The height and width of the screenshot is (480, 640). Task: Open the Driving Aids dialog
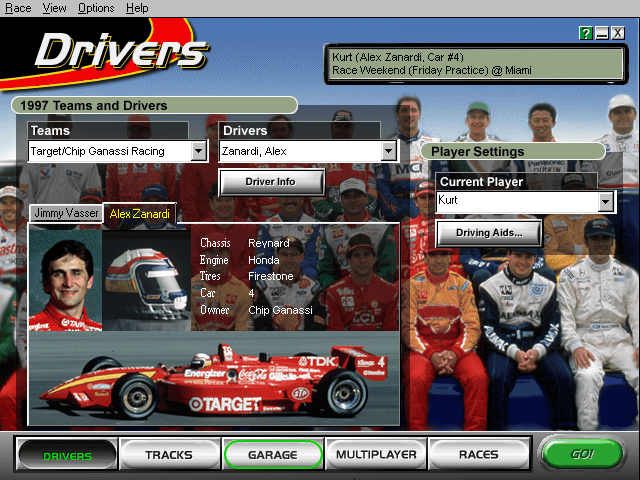(489, 233)
